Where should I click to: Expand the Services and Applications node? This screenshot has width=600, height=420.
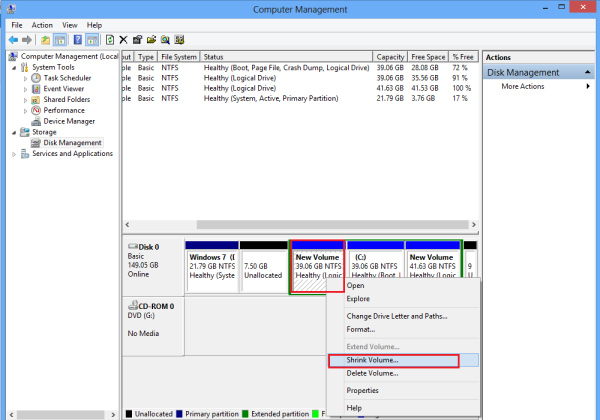(x=13, y=154)
